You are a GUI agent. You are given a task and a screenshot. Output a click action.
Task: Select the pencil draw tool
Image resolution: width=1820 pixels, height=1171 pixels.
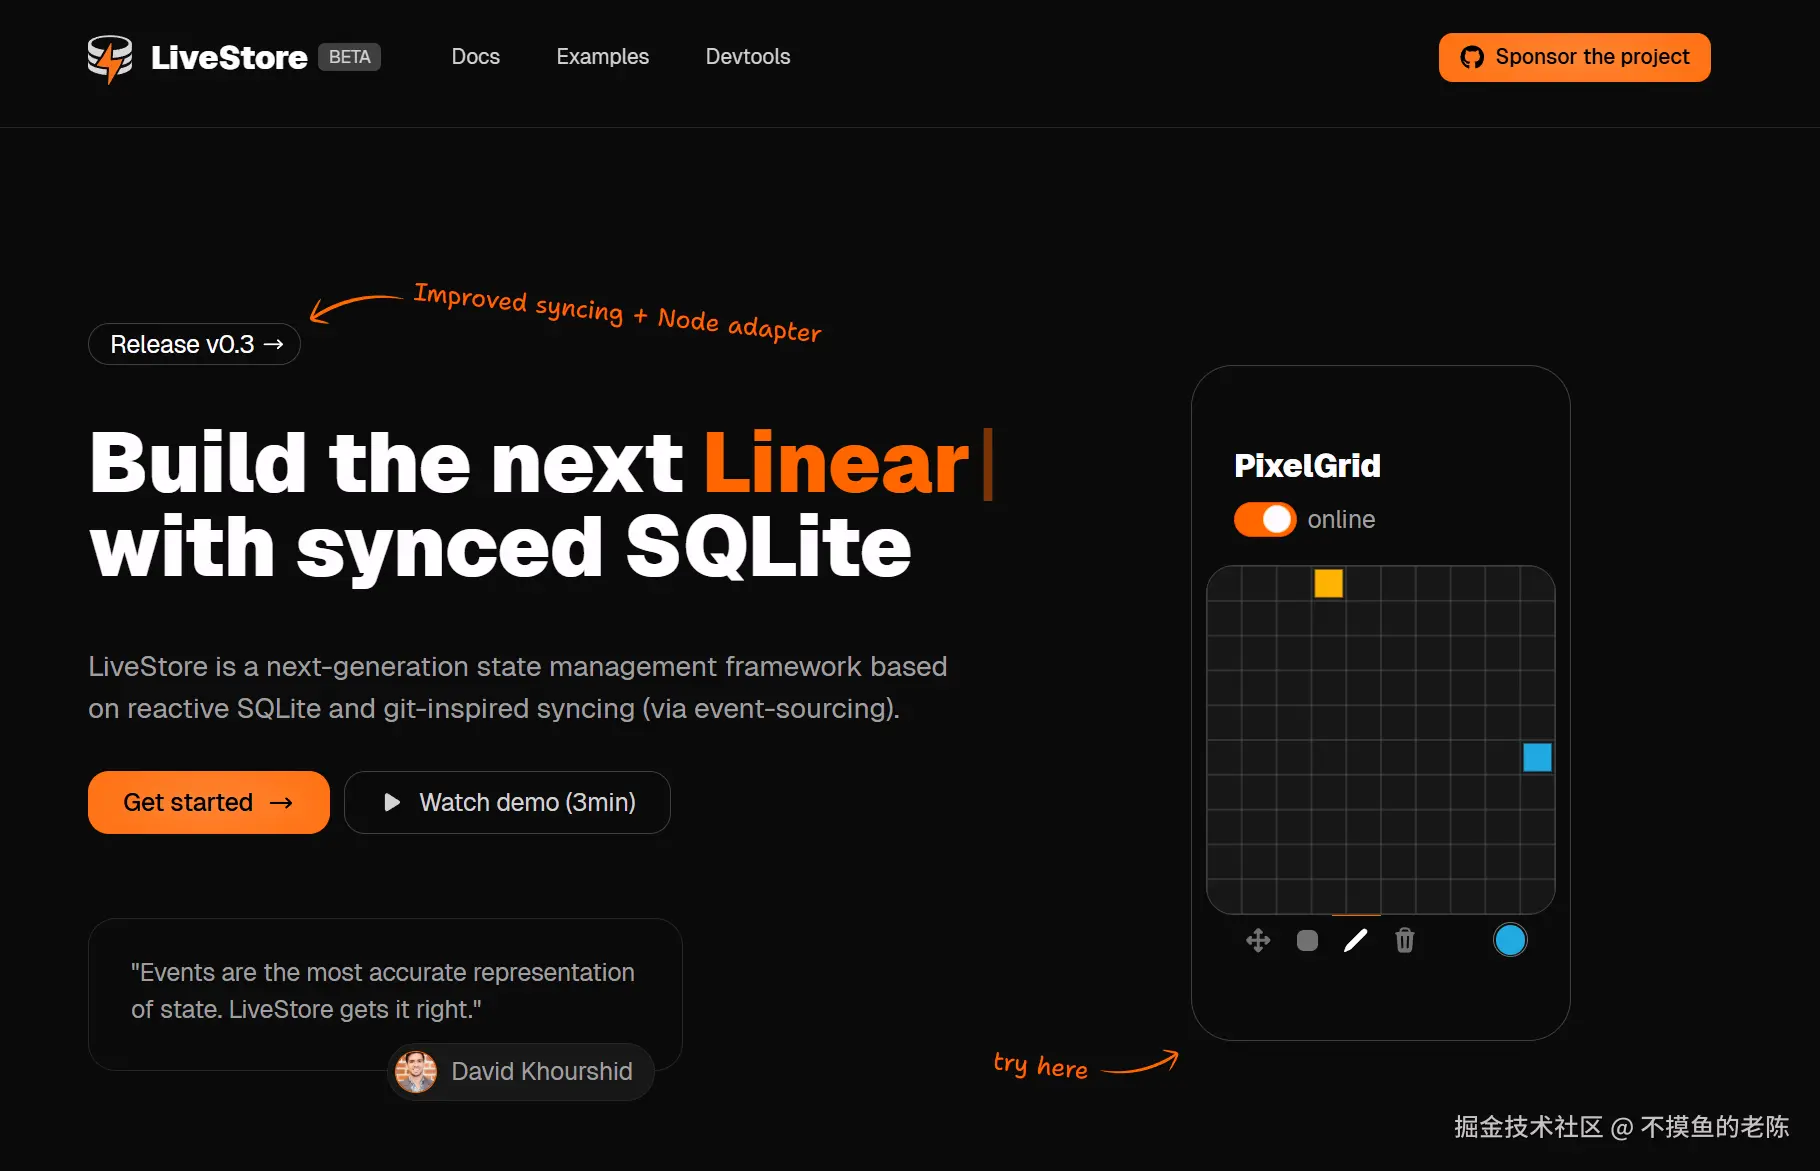coord(1355,940)
